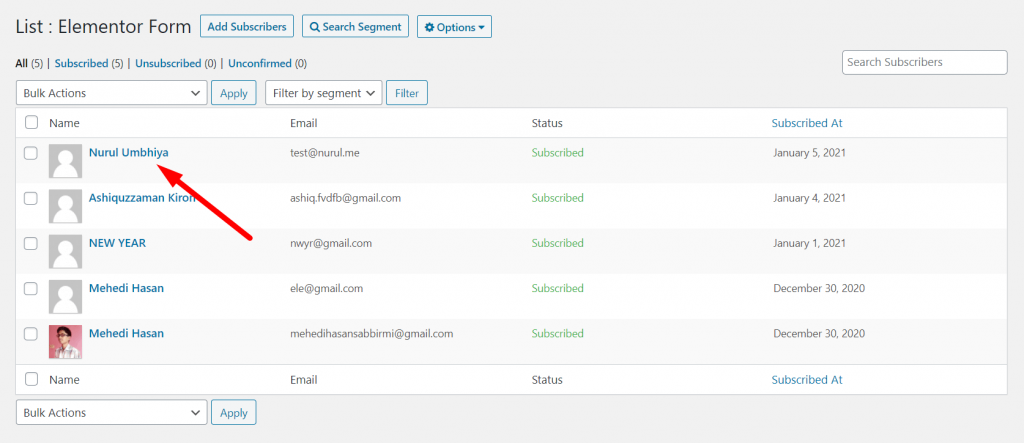Sort by the Subscribed At column header

click(807, 123)
